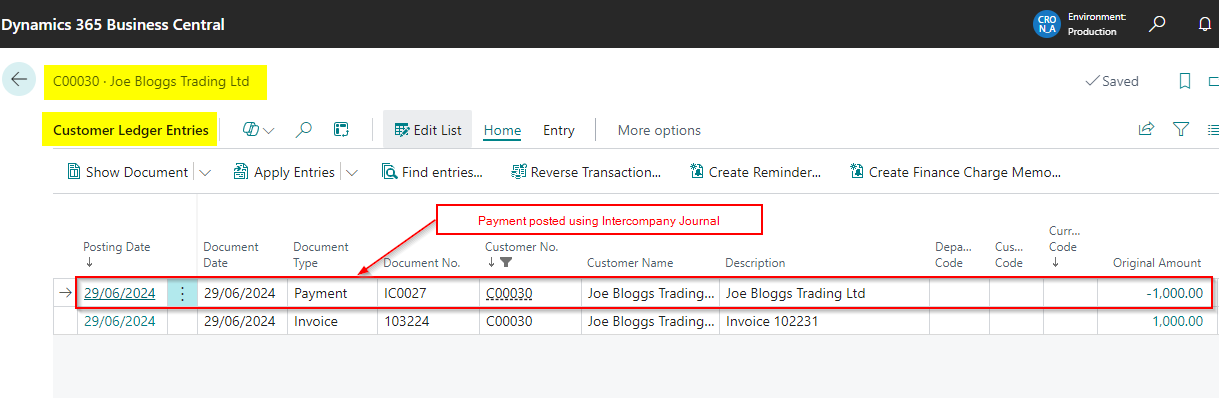Click the Apply Entries icon
1219x398 pixels.
point(240,172)
